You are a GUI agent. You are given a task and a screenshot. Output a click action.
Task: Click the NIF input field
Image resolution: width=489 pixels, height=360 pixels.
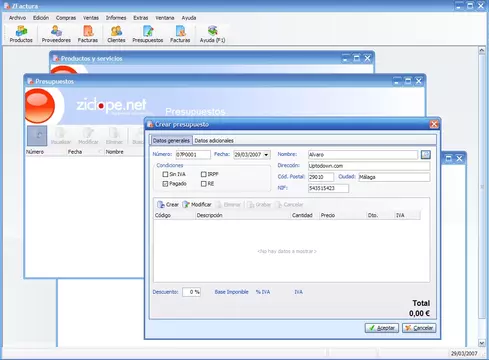(328, 188)
